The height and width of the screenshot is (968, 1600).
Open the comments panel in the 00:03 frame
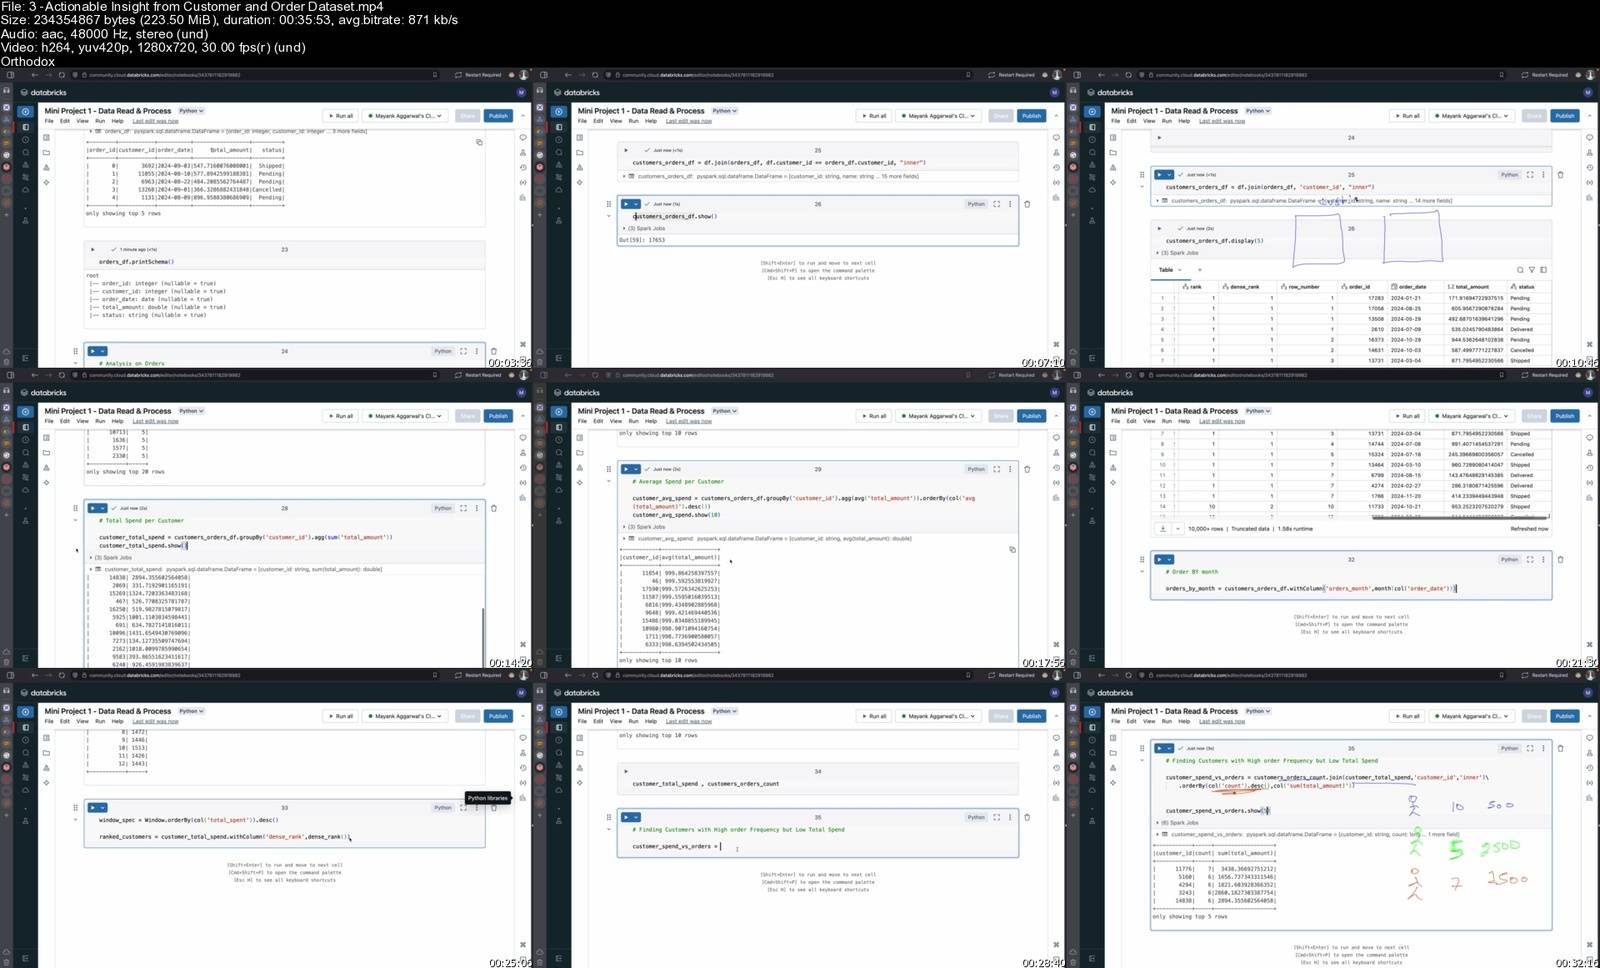pyautogui.click(x=523, y=138)
